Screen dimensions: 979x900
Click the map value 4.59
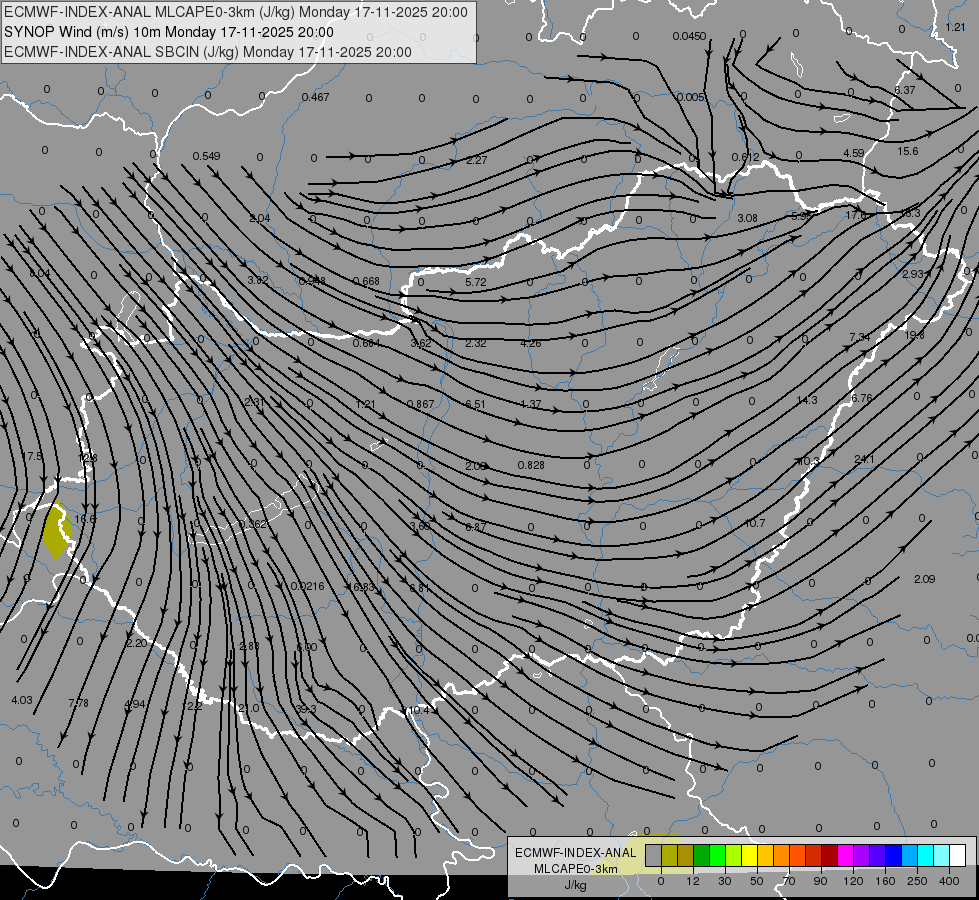click(x=854, y=154)
